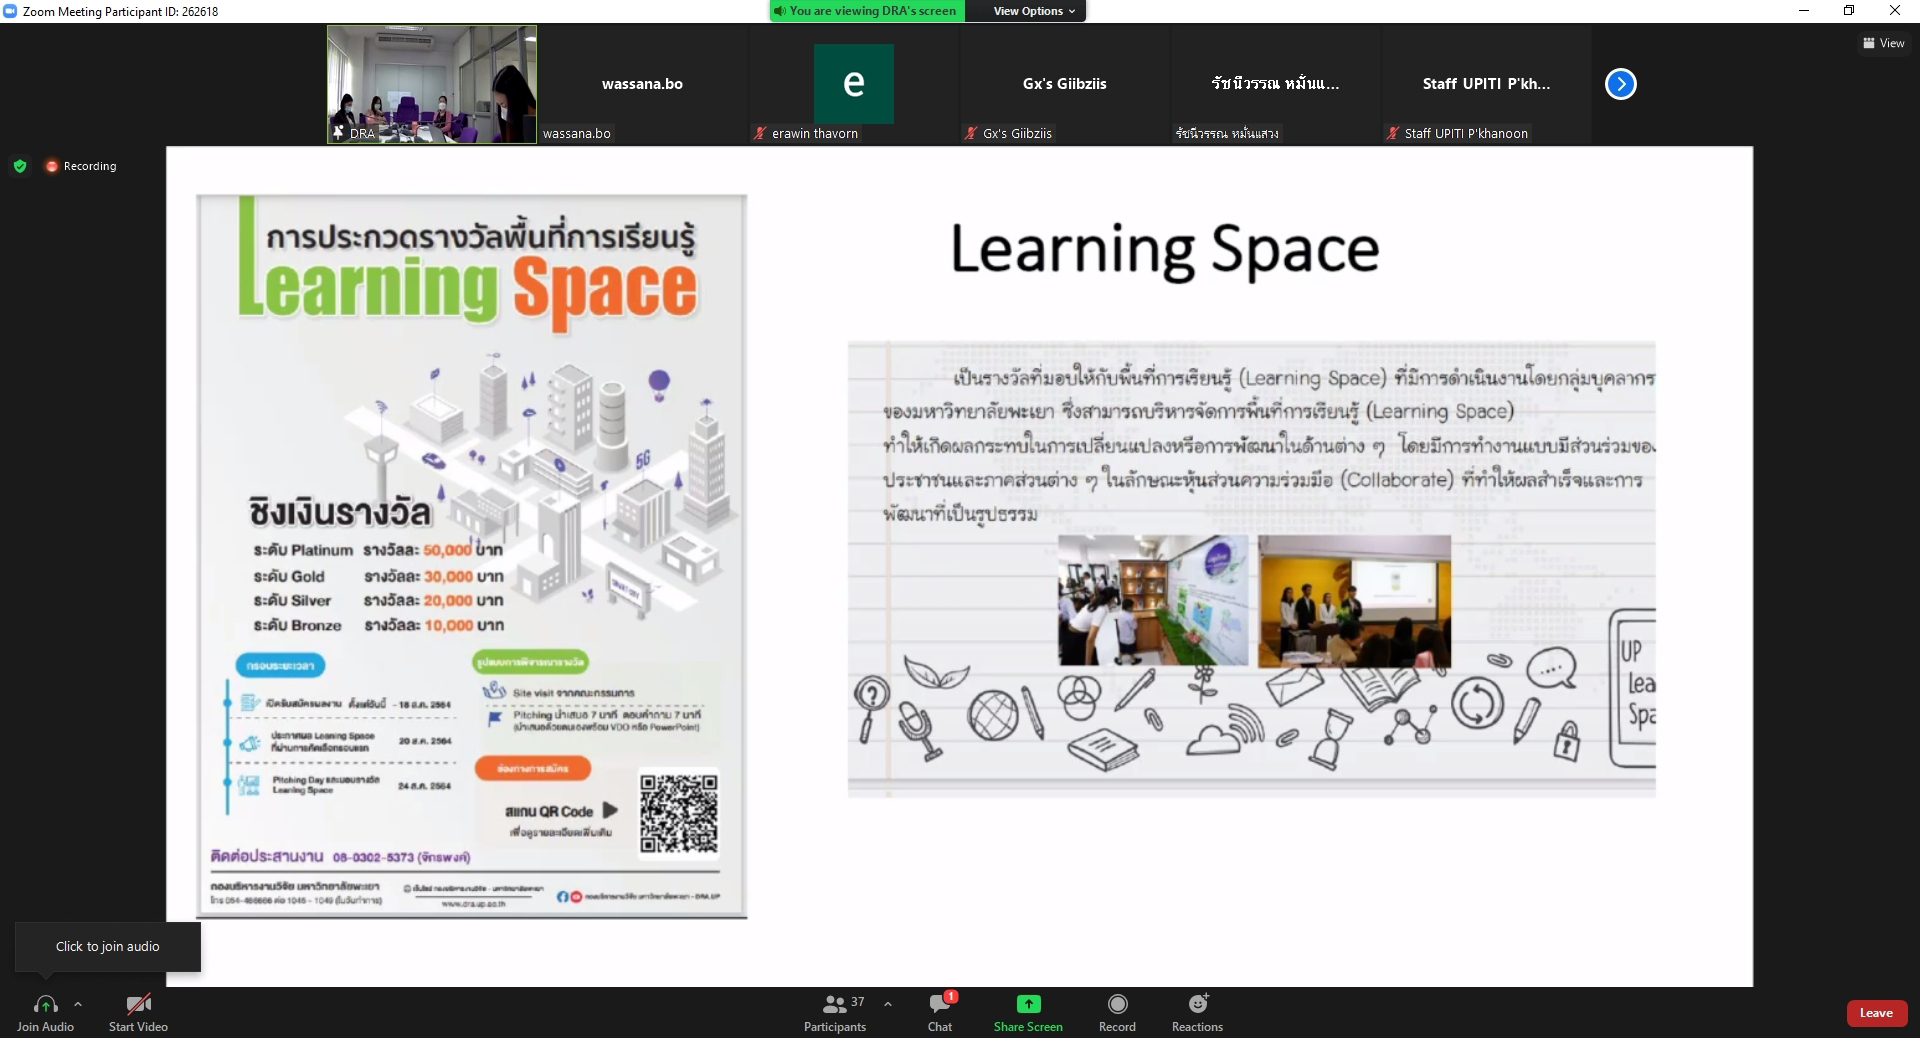The width and height of the screenshot is (1920, 1038).
Task: Open the View Options dropdown
Action: [1034, 11]
